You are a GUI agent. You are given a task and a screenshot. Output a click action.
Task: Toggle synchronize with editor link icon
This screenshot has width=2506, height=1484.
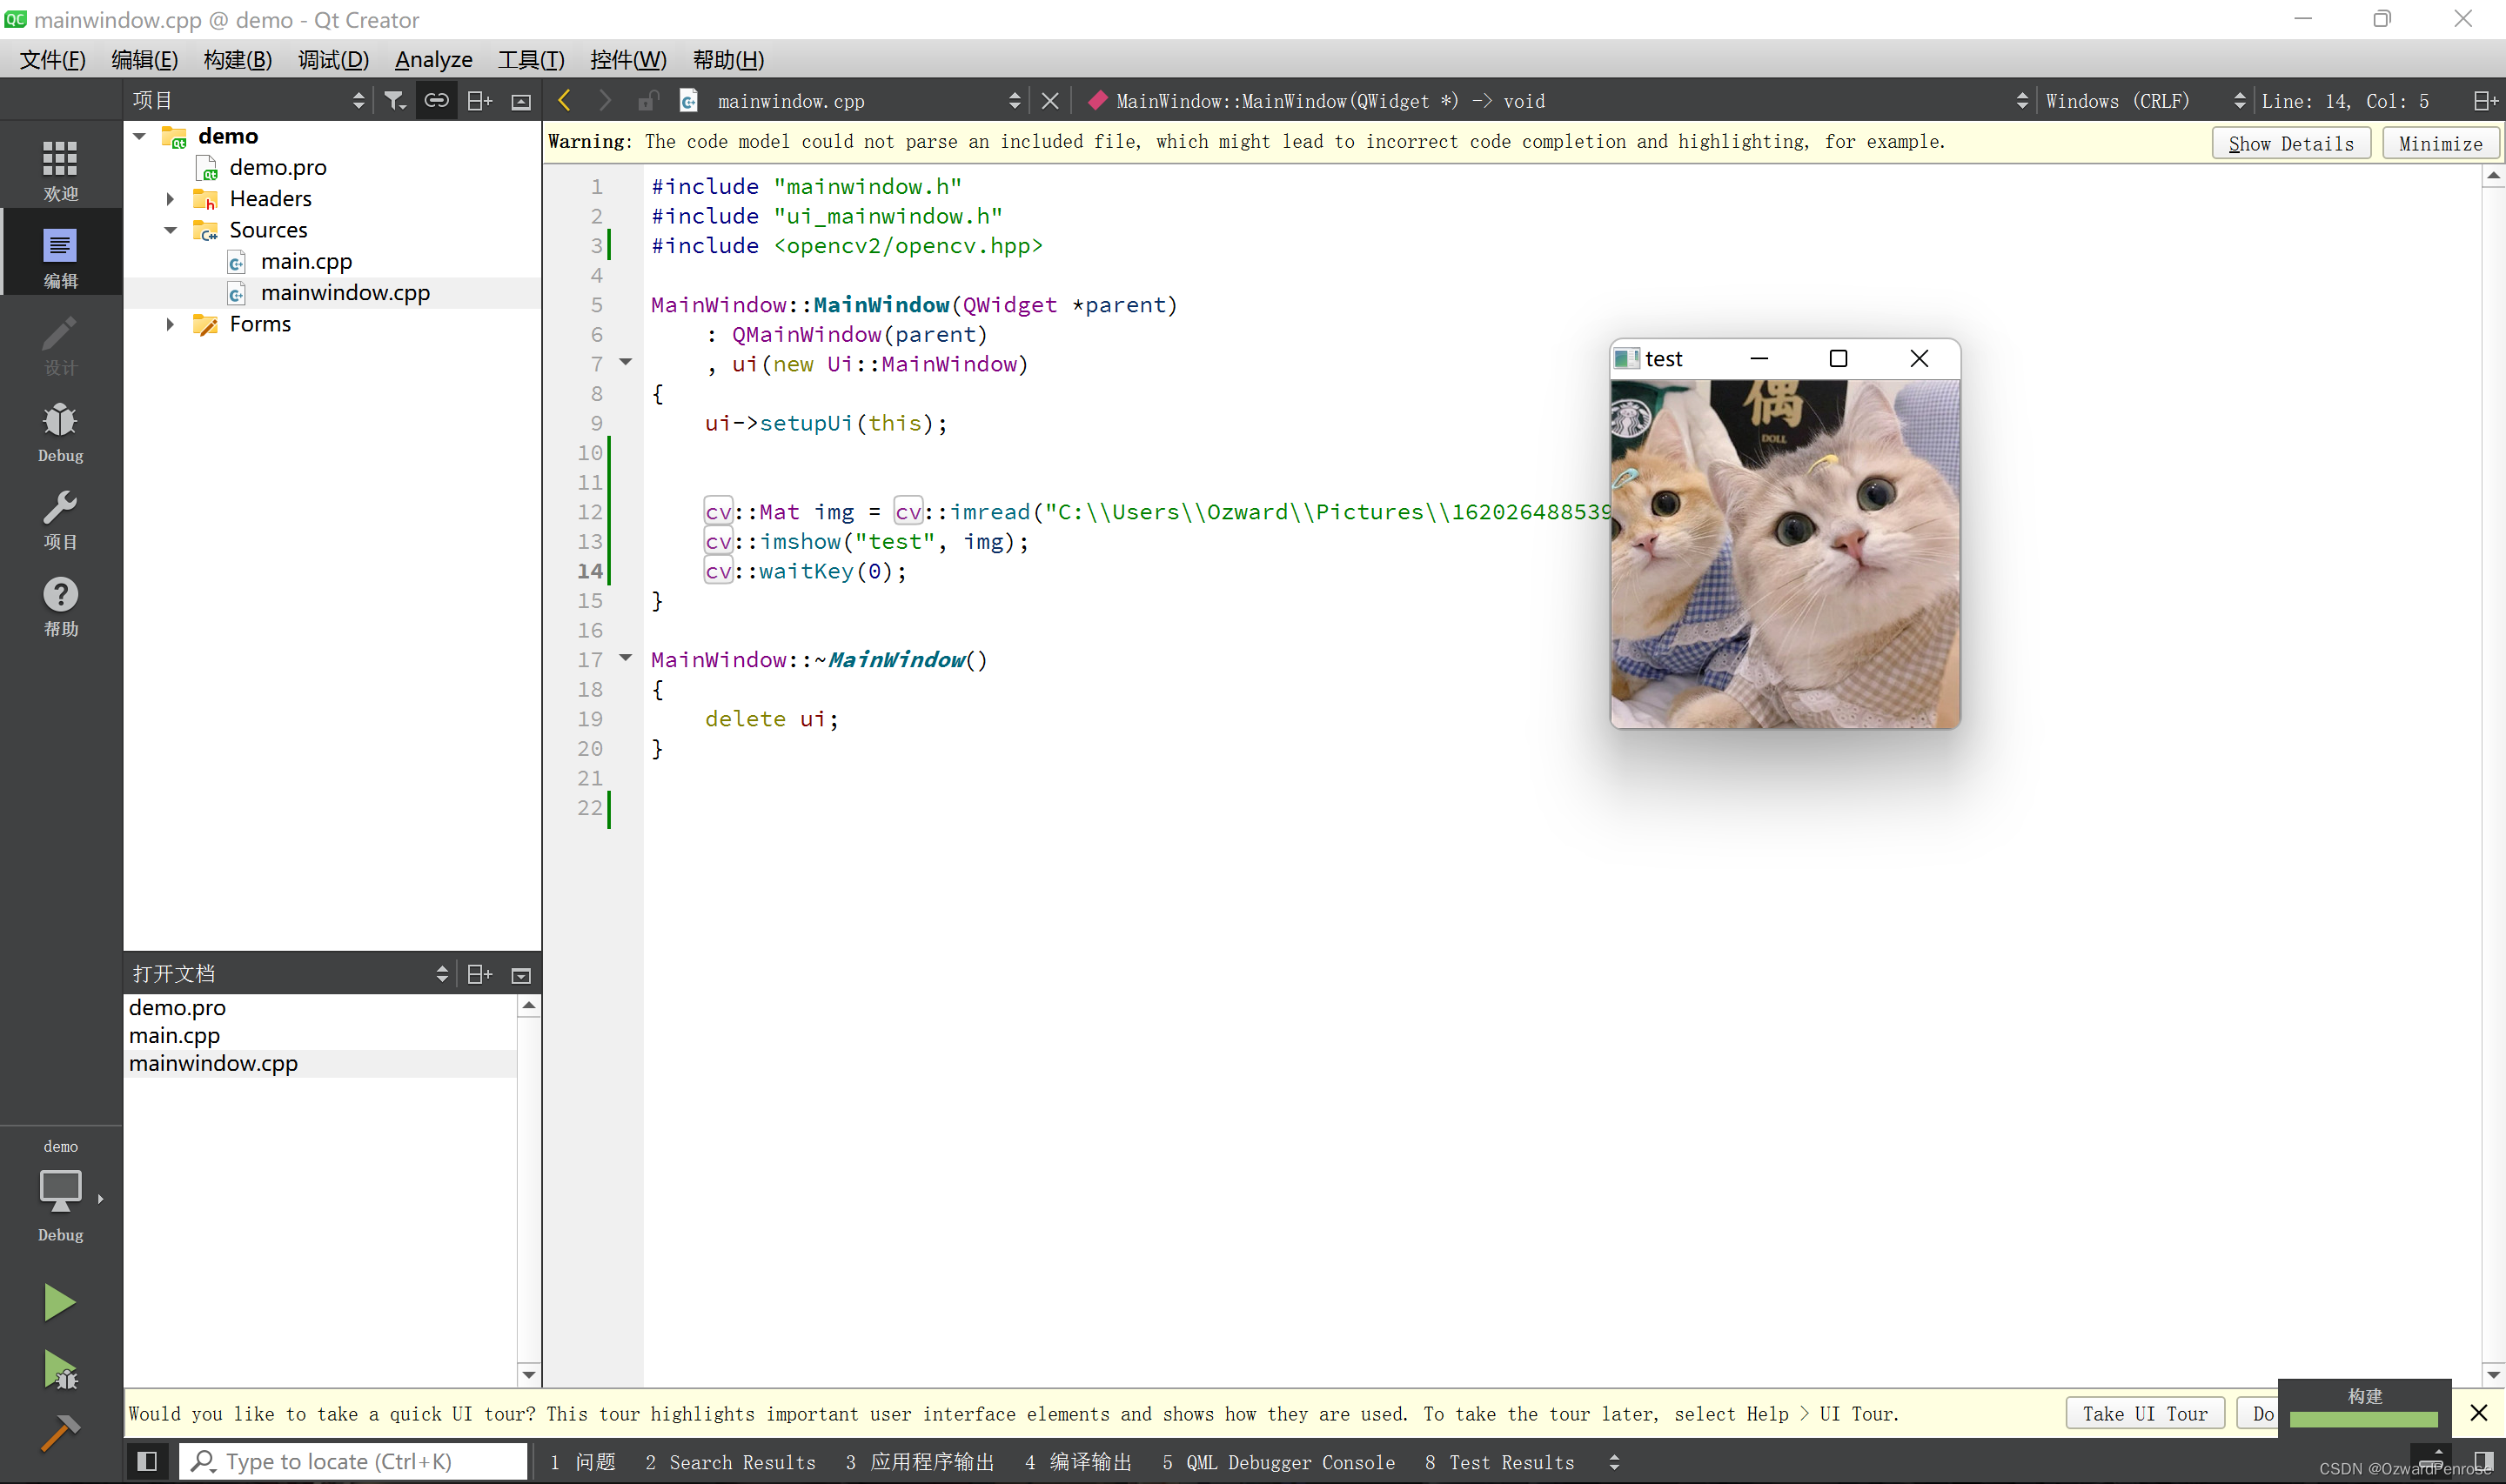click(x=437, y=100)
